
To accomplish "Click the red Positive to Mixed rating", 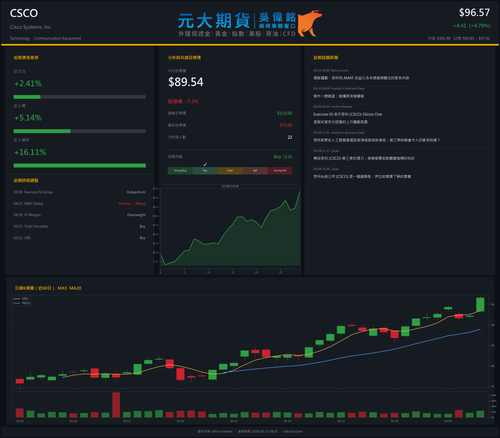I will (132, 204).
